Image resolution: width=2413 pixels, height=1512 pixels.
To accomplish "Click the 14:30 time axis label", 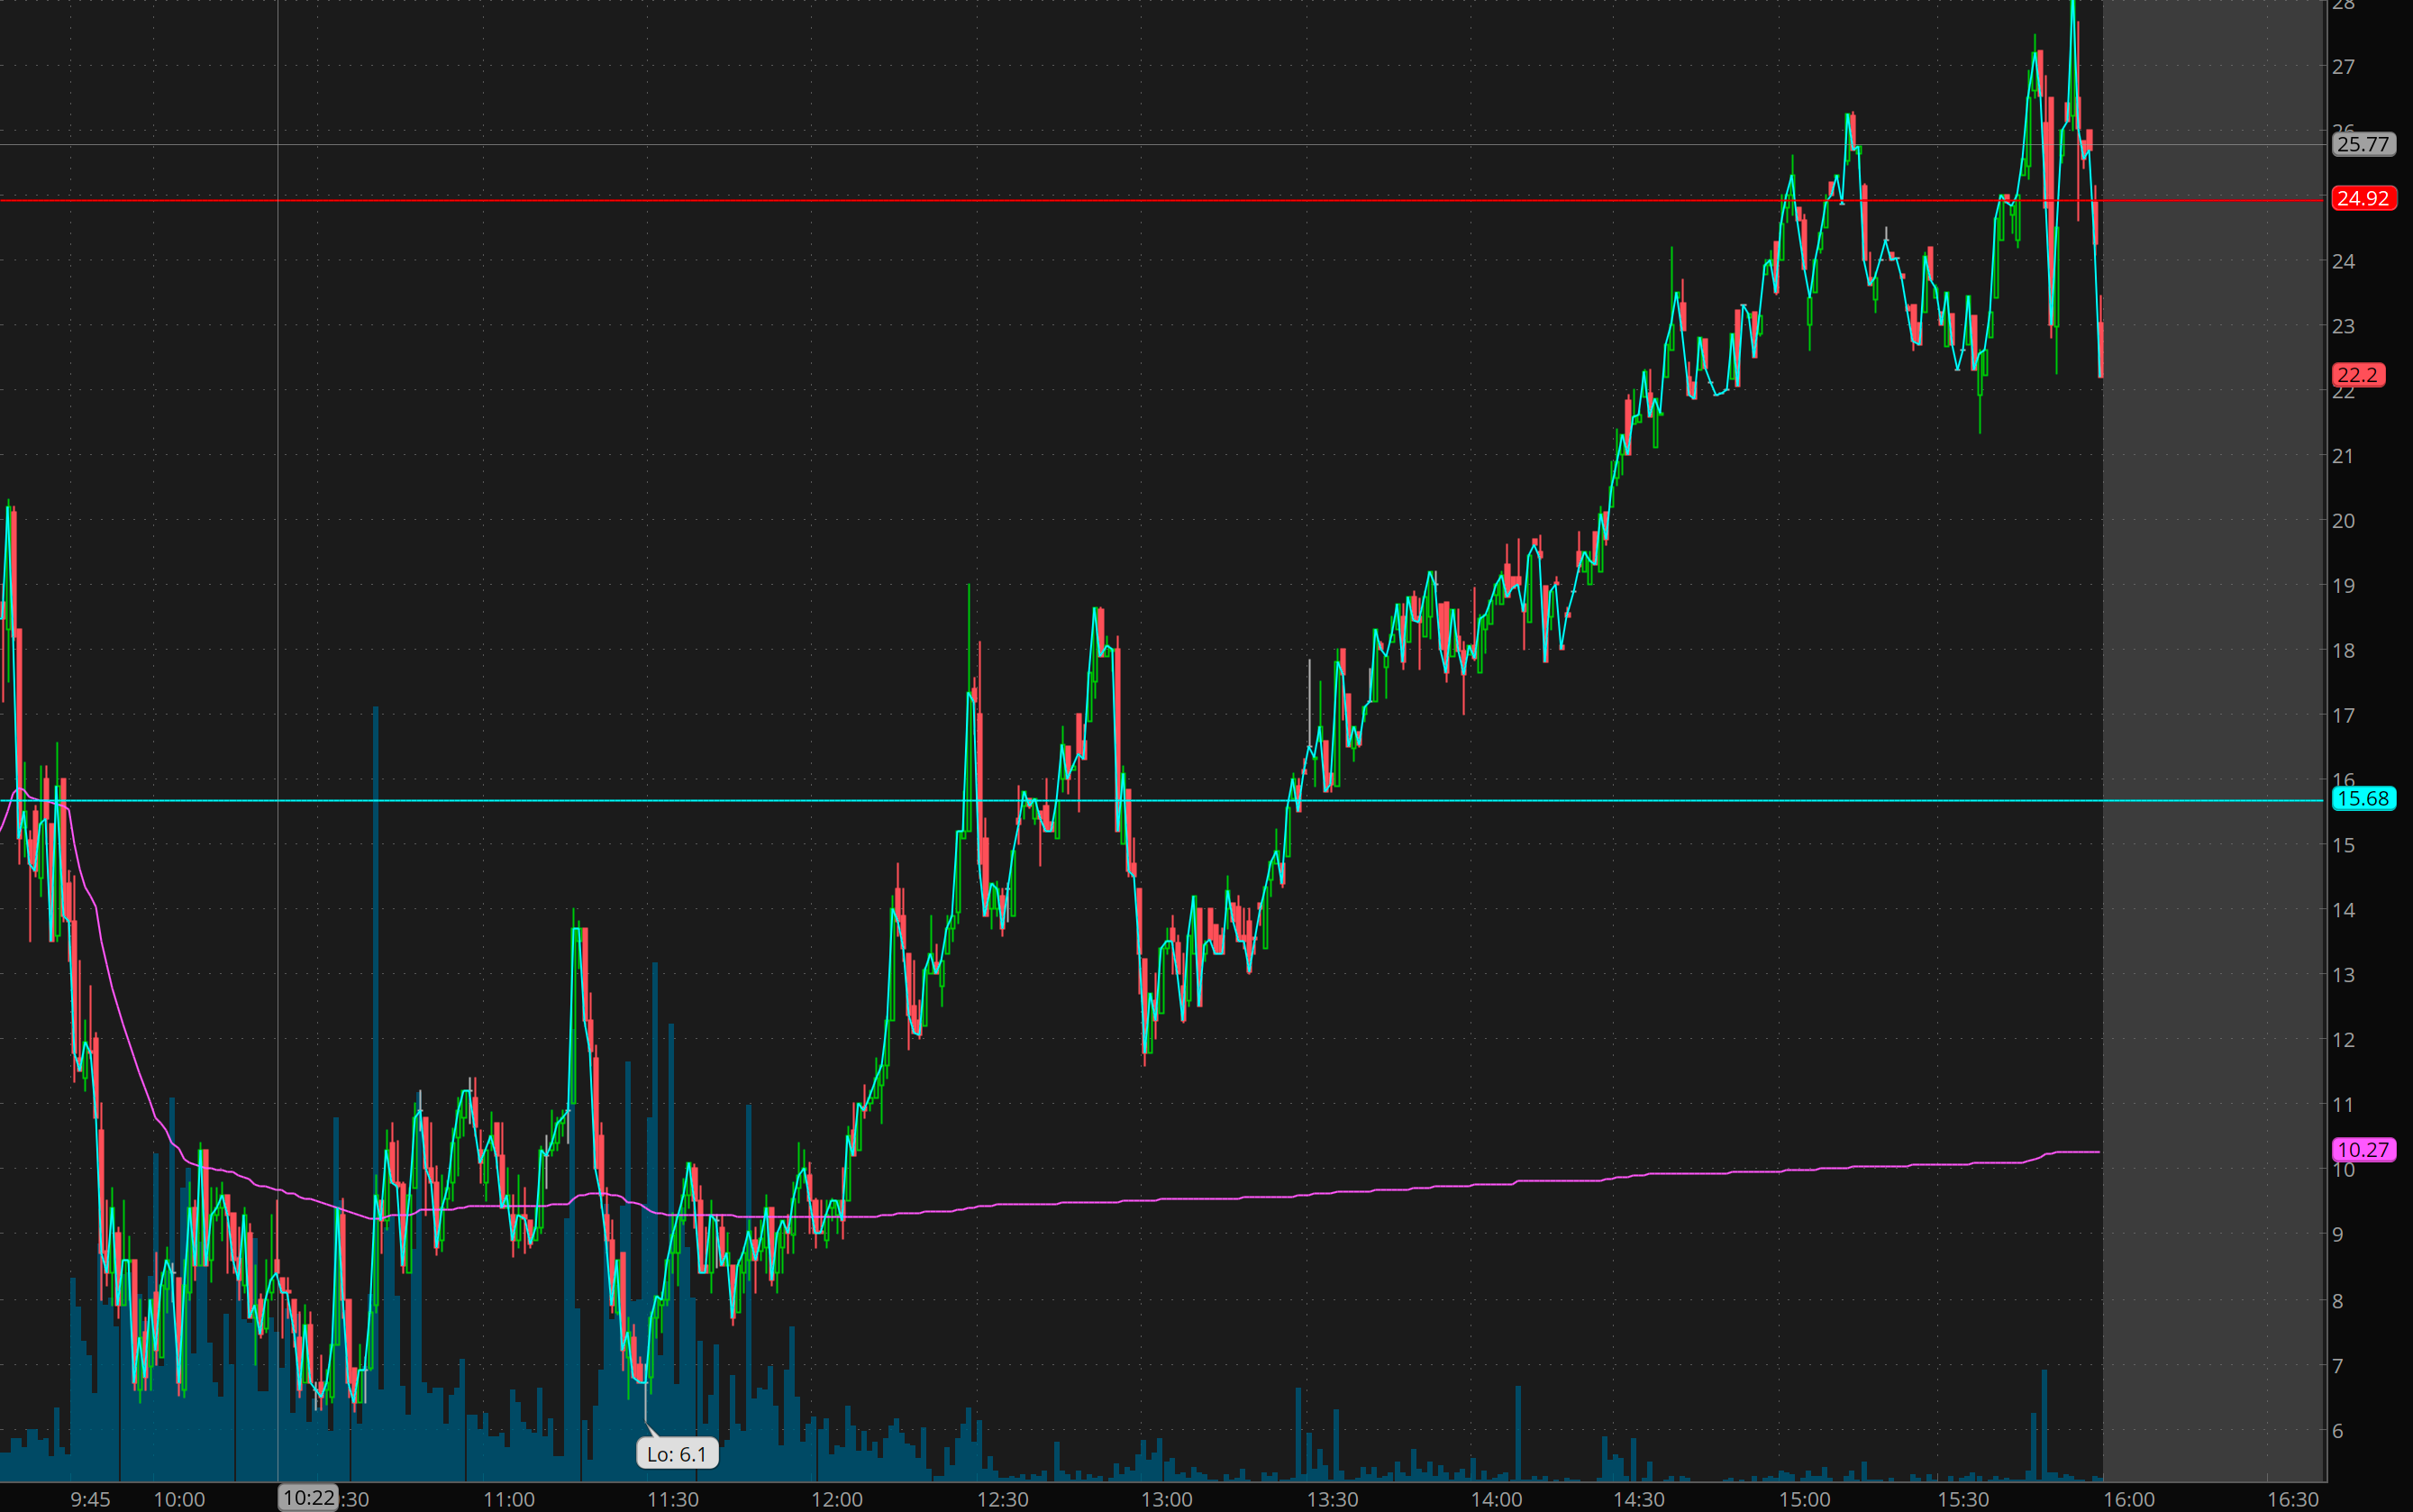I will click(x=1639, y=1499).
